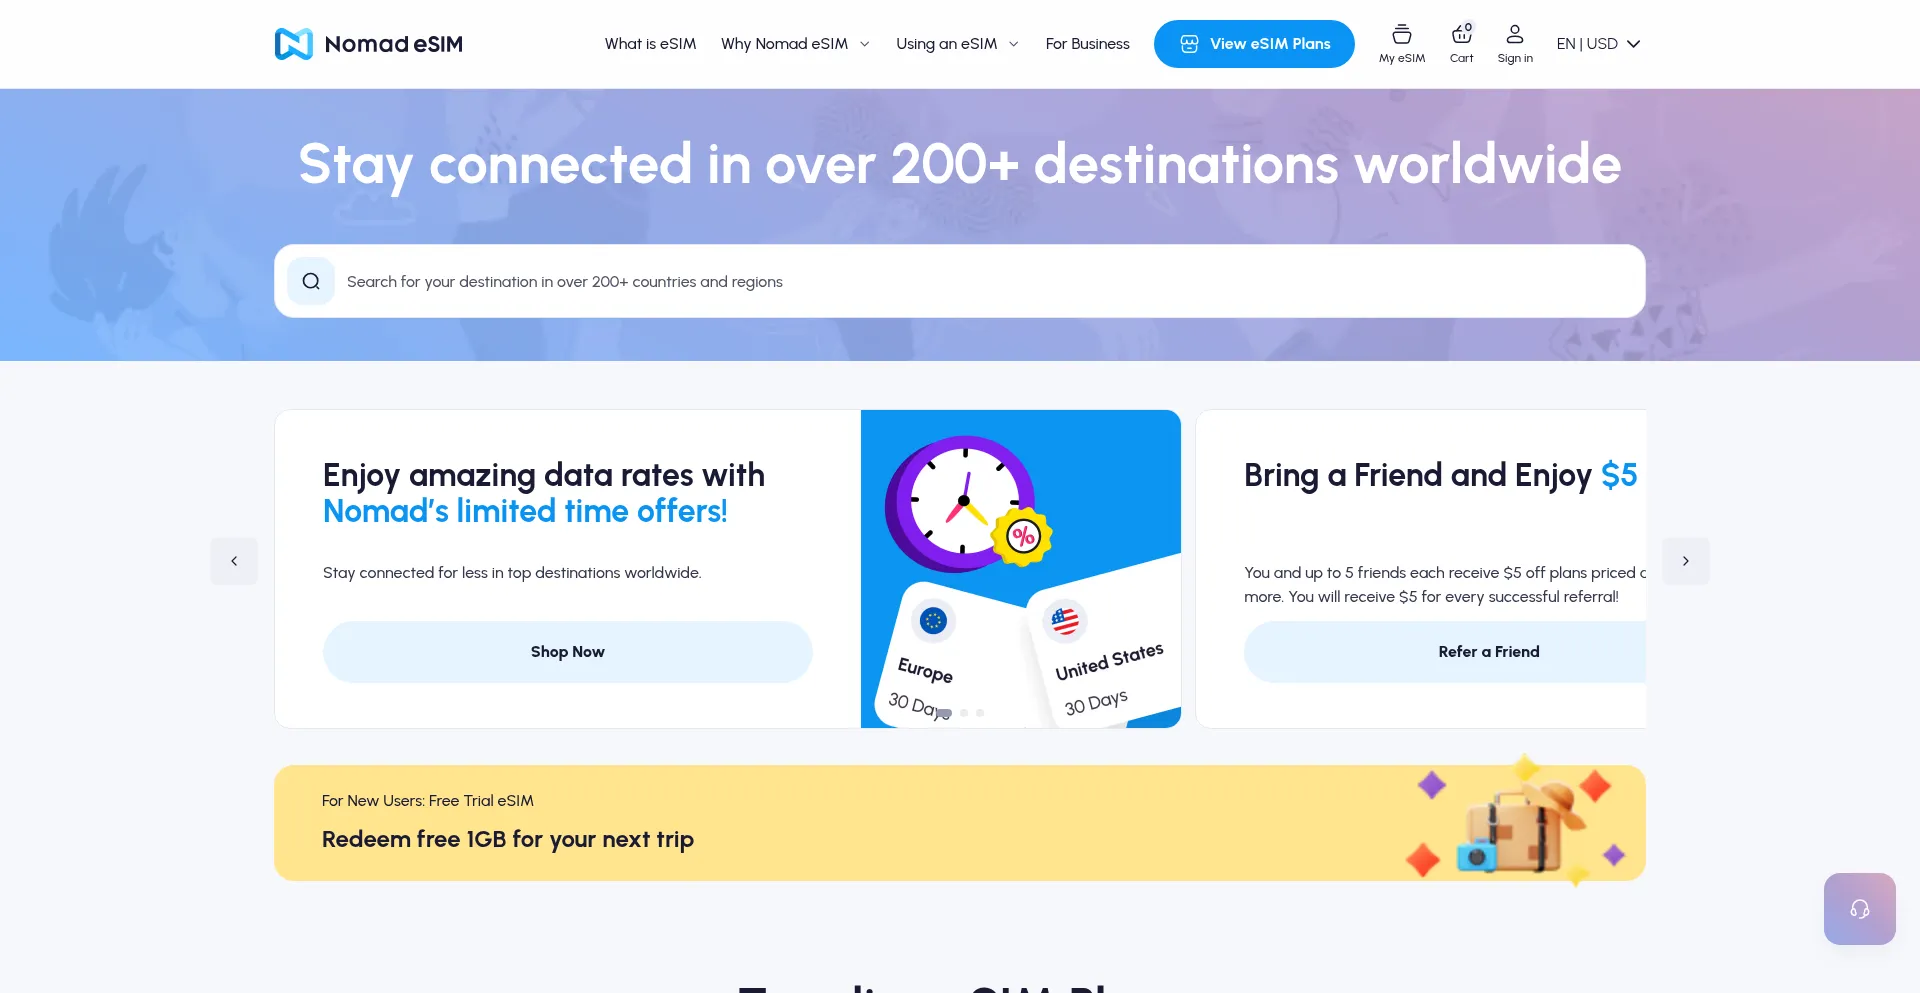1920x993 pixels.
Task: Click the destination search field
Action: 800,281
